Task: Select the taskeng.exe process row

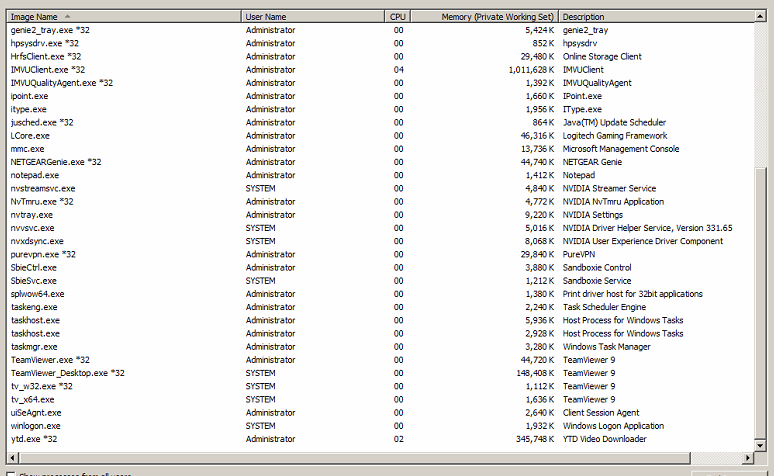Action: (x=380, y=307)
